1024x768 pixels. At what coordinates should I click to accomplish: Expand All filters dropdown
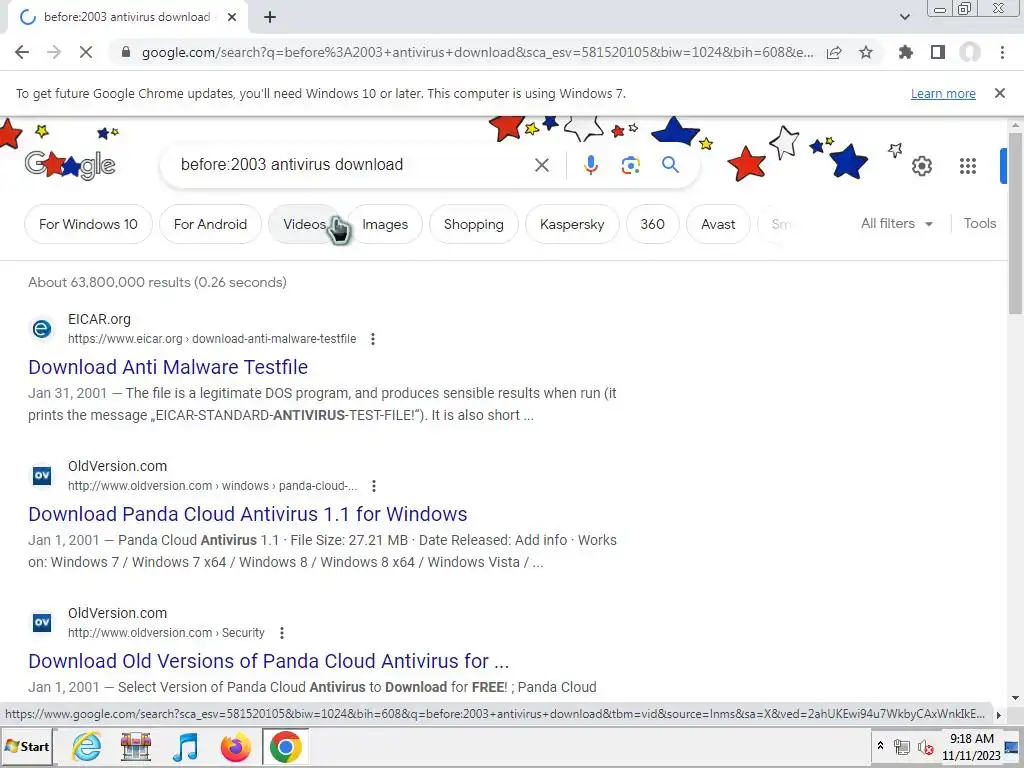(x=897, y=223)
